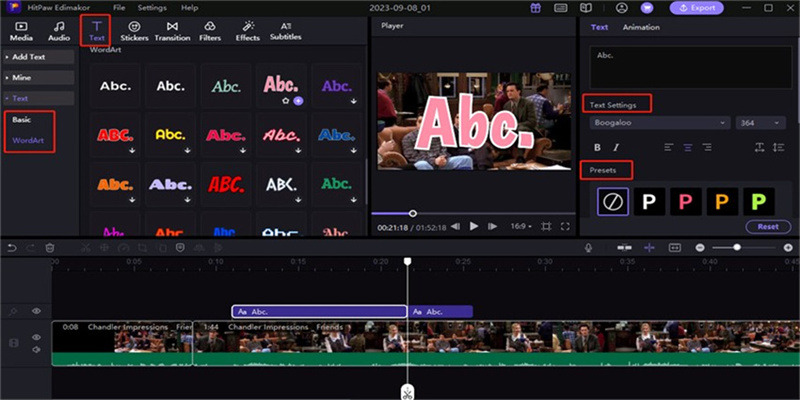Click the text content input box
This screenshot has width=800, height=400.
click(691, 68)
